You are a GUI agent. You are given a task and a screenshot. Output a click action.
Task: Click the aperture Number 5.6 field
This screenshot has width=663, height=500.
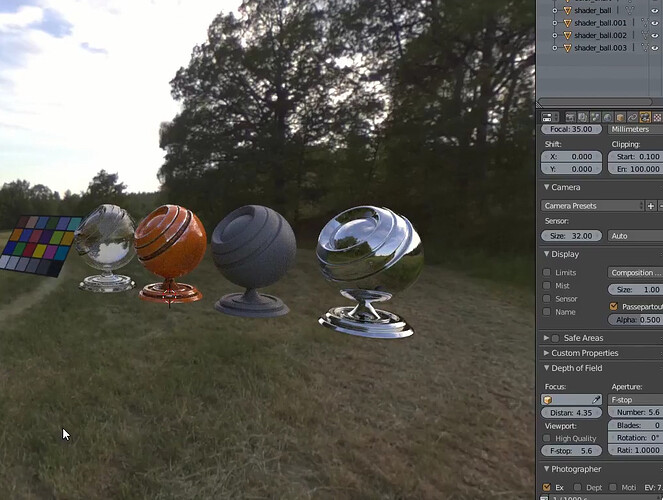click(635, 412)
